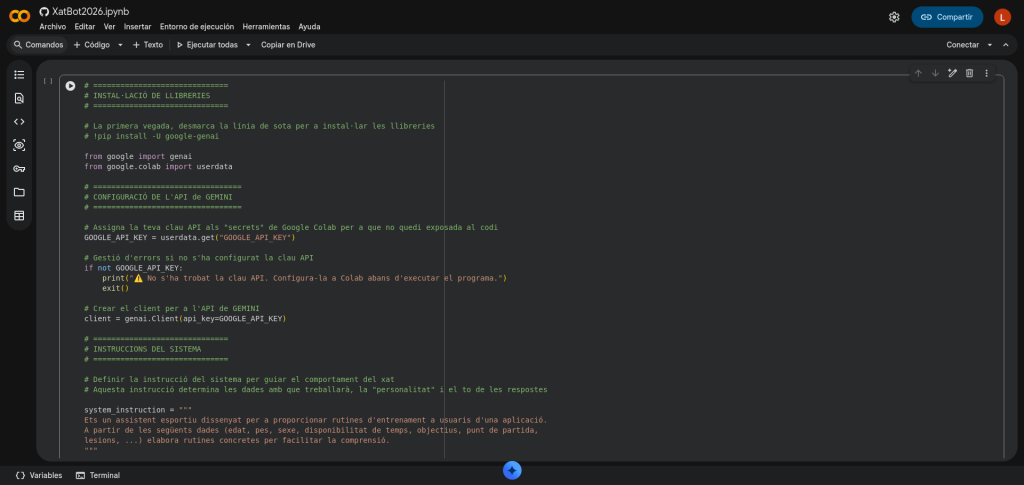Image resolution: width=1024 pixels, height=485 pixels.
Task: Open the data table explorer icon
Action: 19,215
